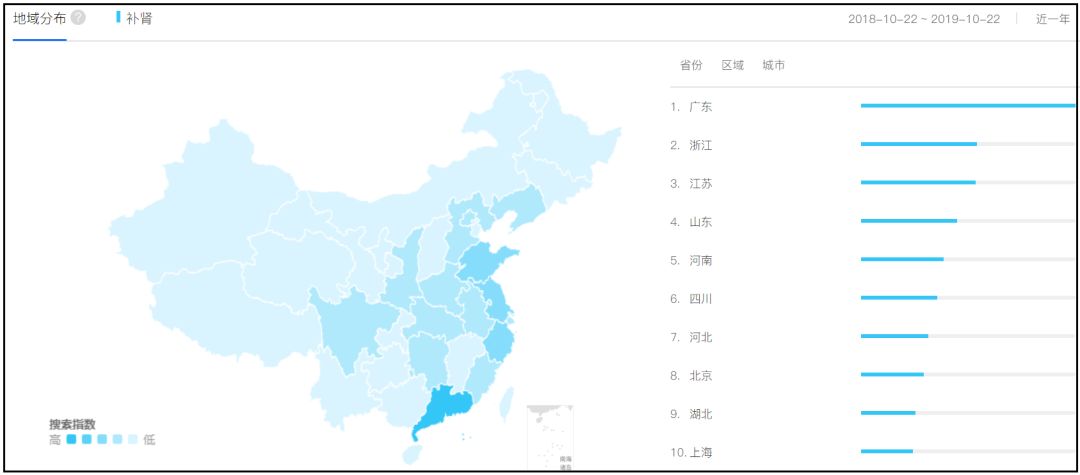Open the 近一年 time range dropdown
The width and height of the screenshot is (1080, 475).
pos(1052,19)
